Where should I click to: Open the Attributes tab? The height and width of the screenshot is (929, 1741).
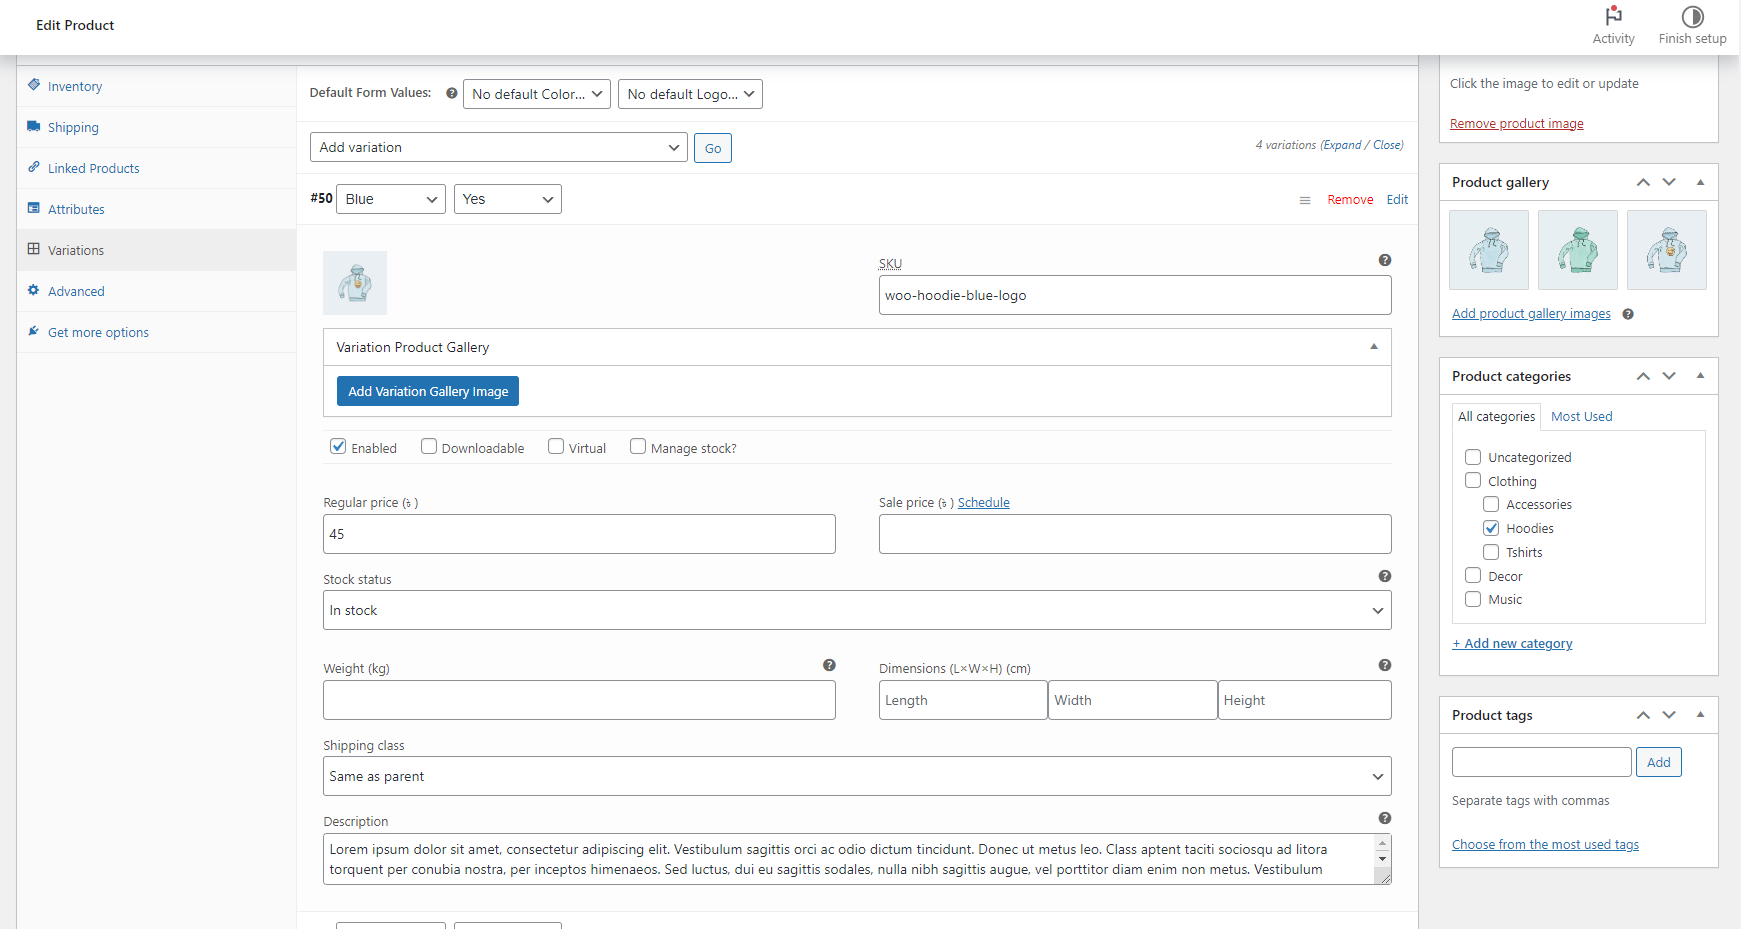(76, 209)
